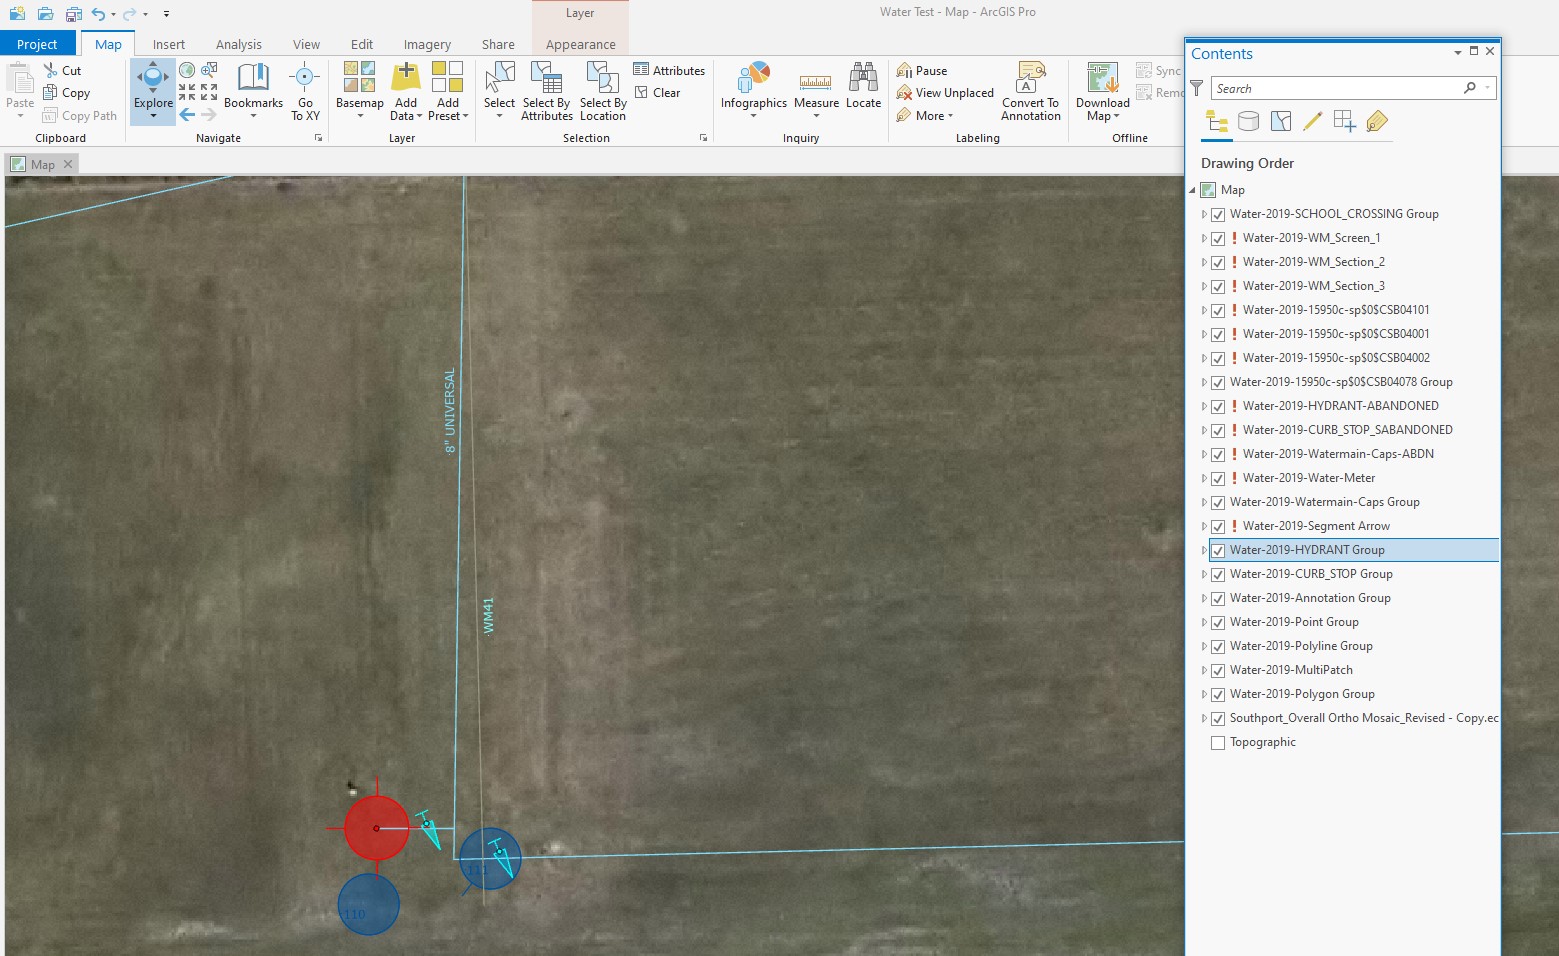
Task: Click the Measure tool icon
Action: coord(816,80)
